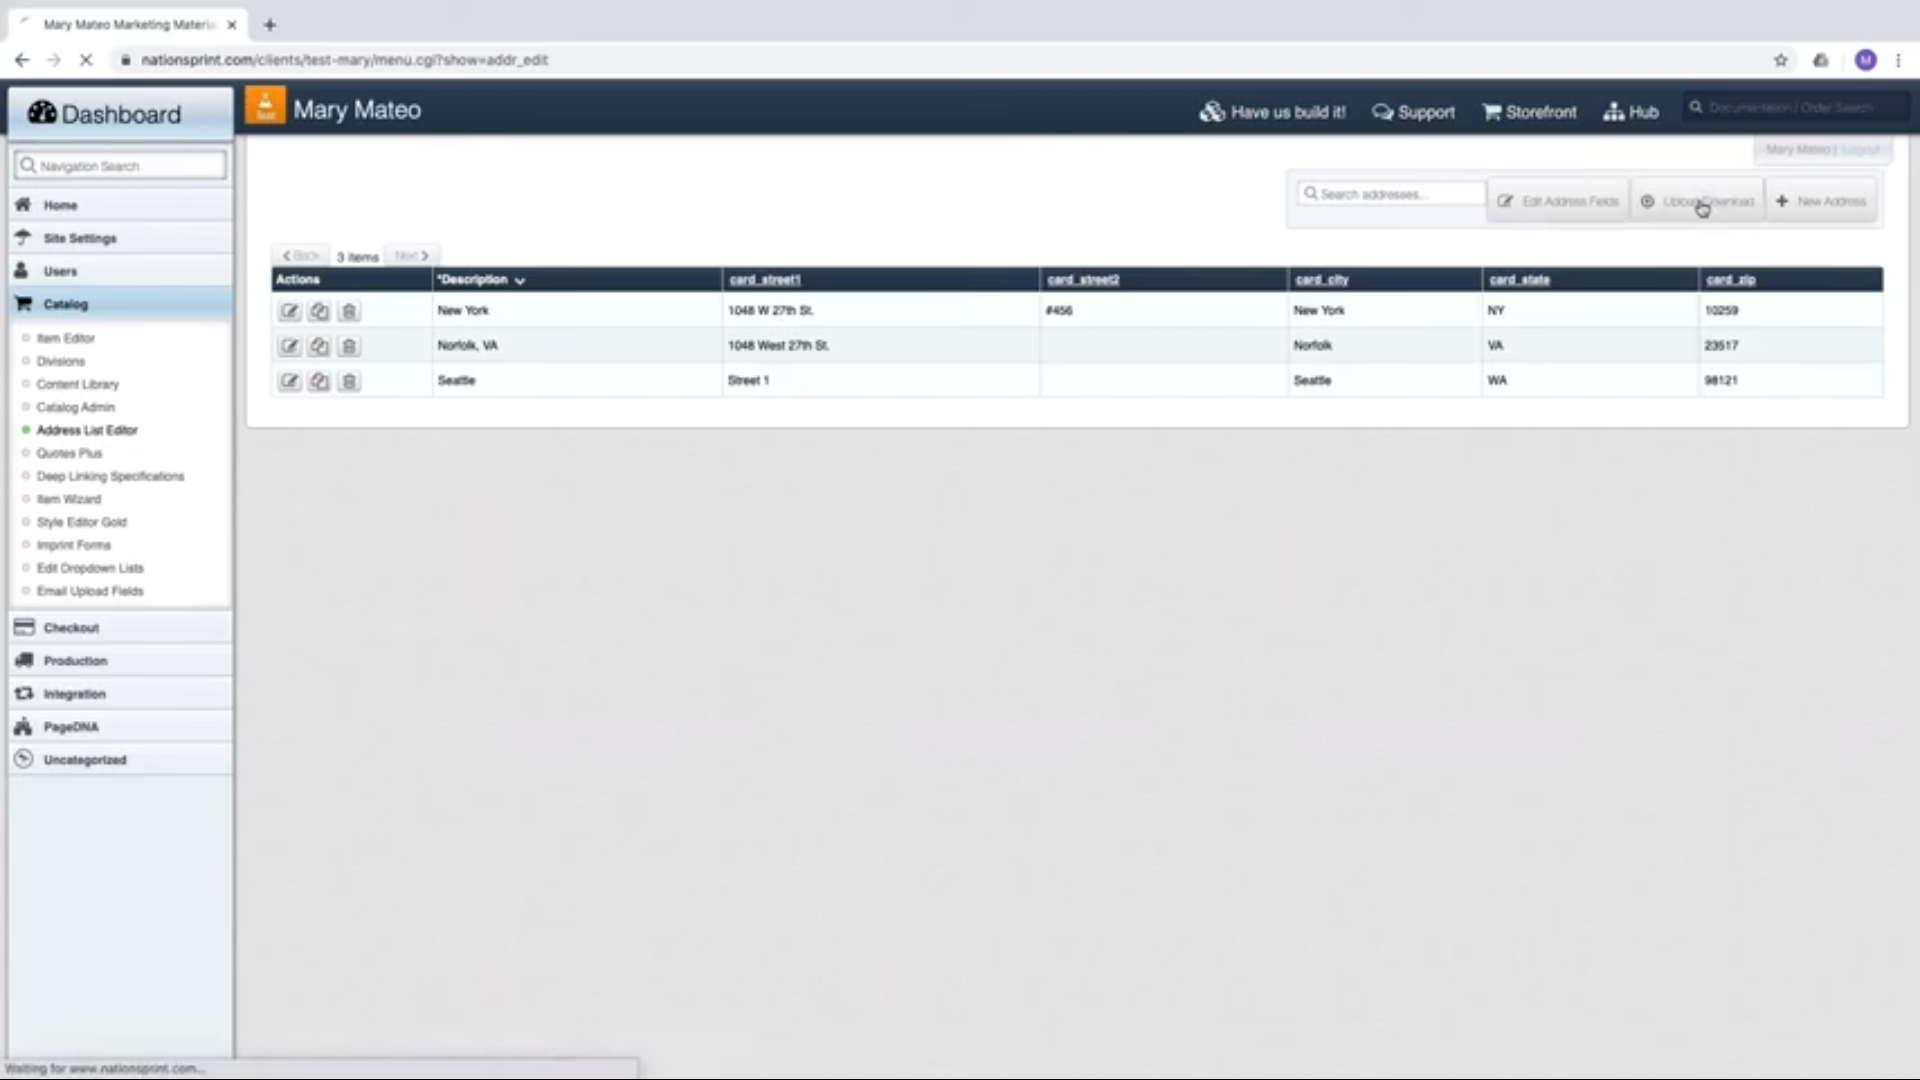Bookmark this page with star icon
Screen dimensions: 1920x1080
tap(1780, 60)
